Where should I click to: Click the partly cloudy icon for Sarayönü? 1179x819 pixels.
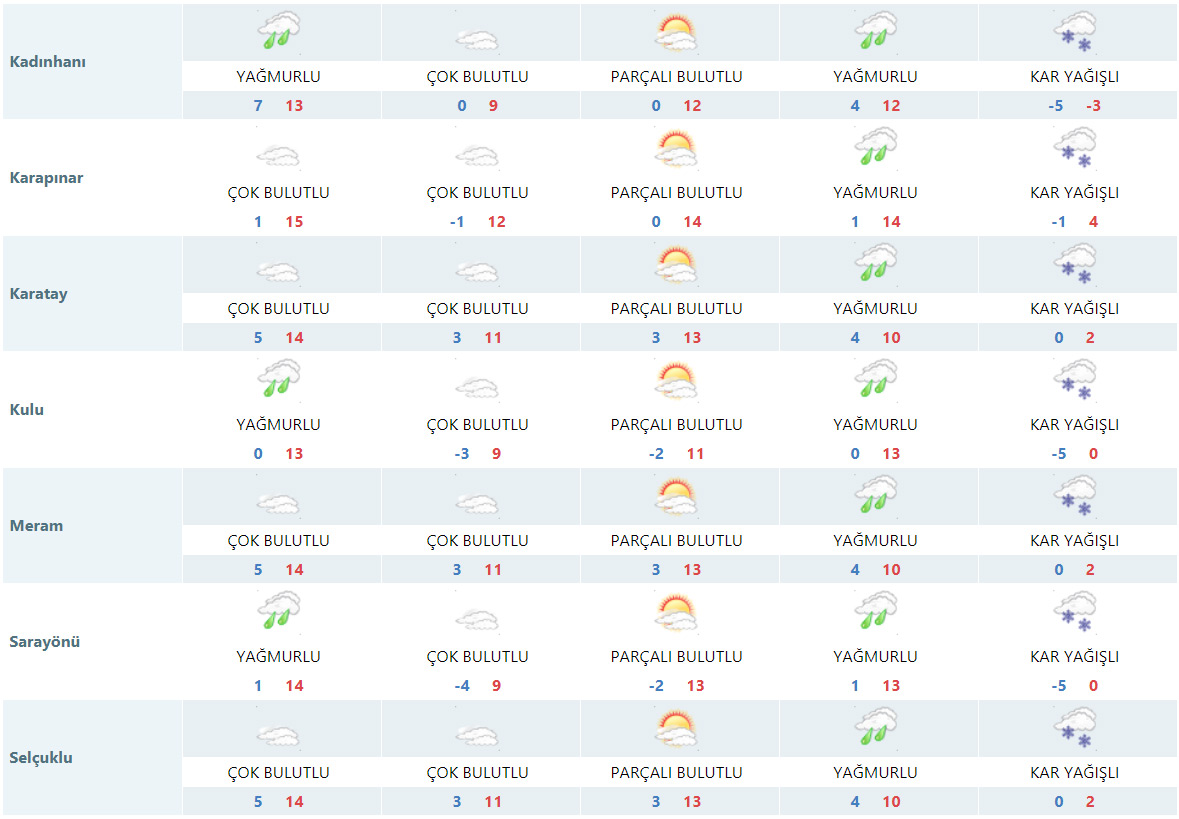676,613
